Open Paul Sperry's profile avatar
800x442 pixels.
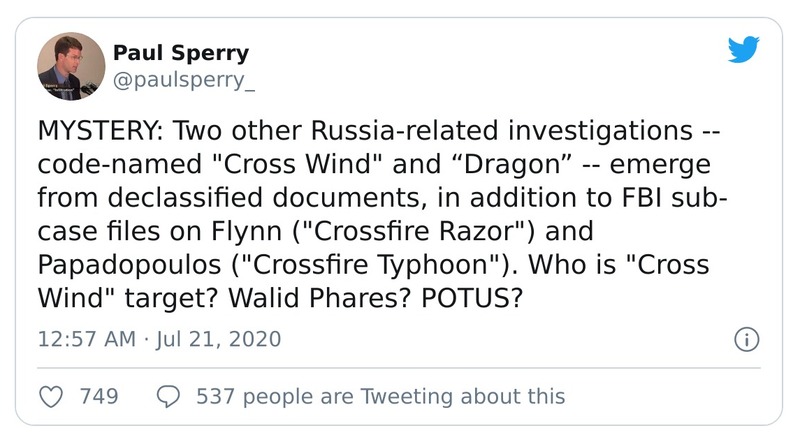tap(70, 67)
